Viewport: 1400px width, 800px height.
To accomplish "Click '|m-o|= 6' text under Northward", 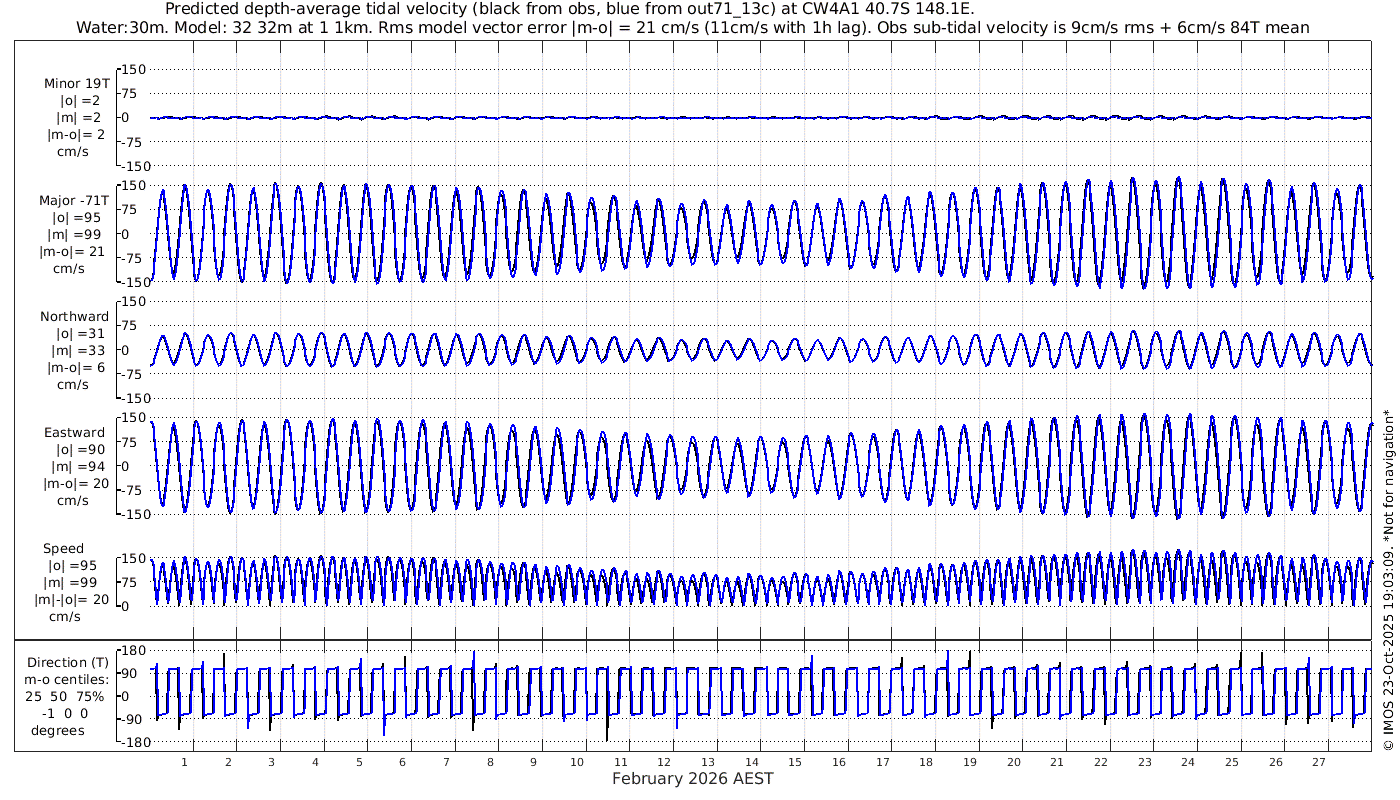I will tap(75, 368).
